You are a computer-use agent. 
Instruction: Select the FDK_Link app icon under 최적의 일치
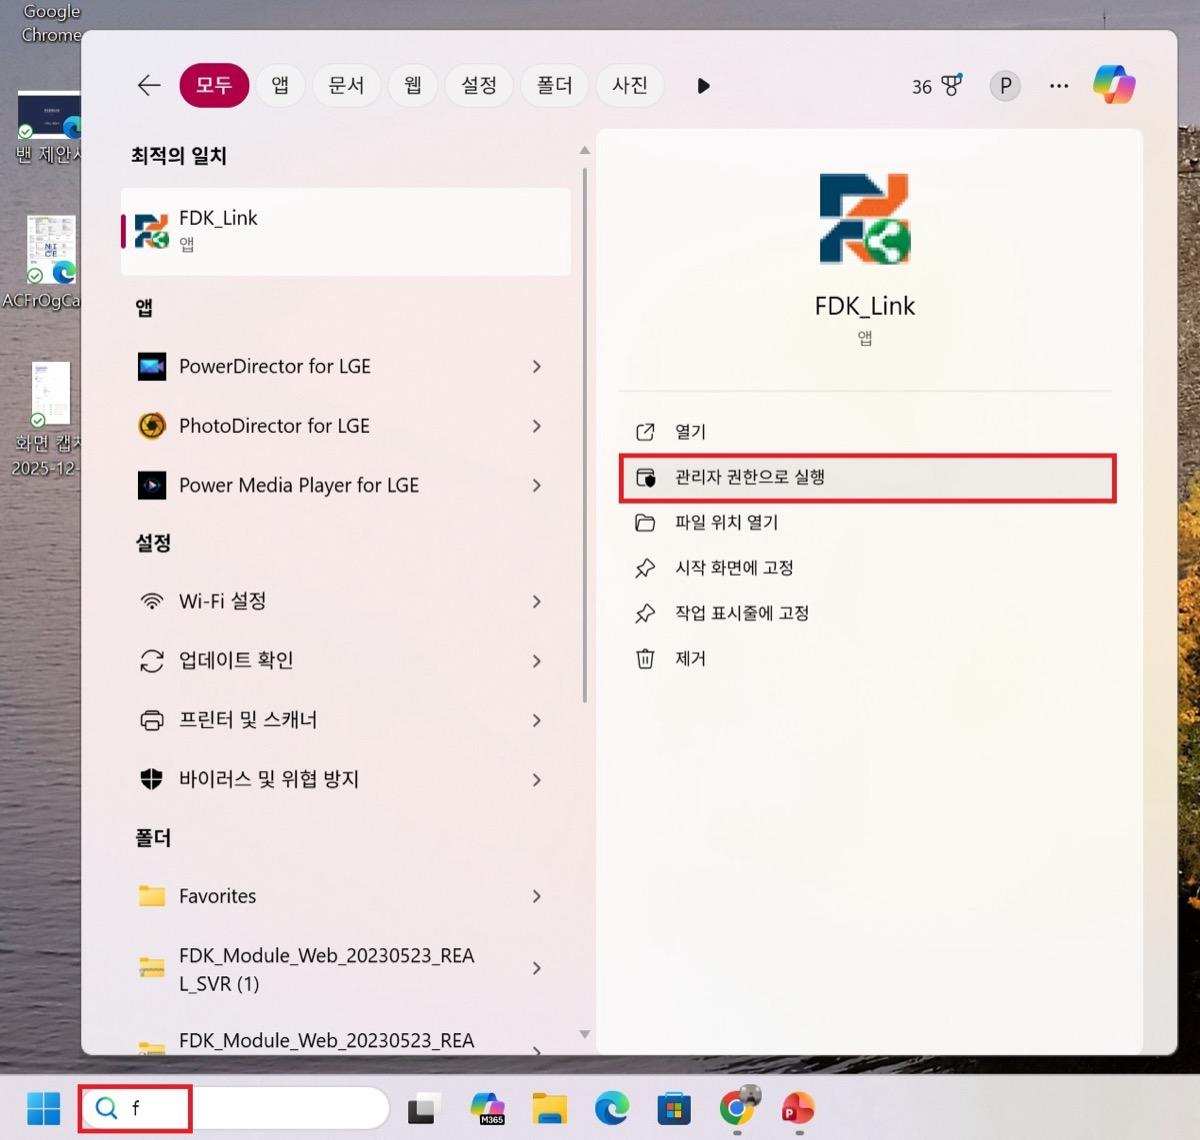tap(152, 229)
